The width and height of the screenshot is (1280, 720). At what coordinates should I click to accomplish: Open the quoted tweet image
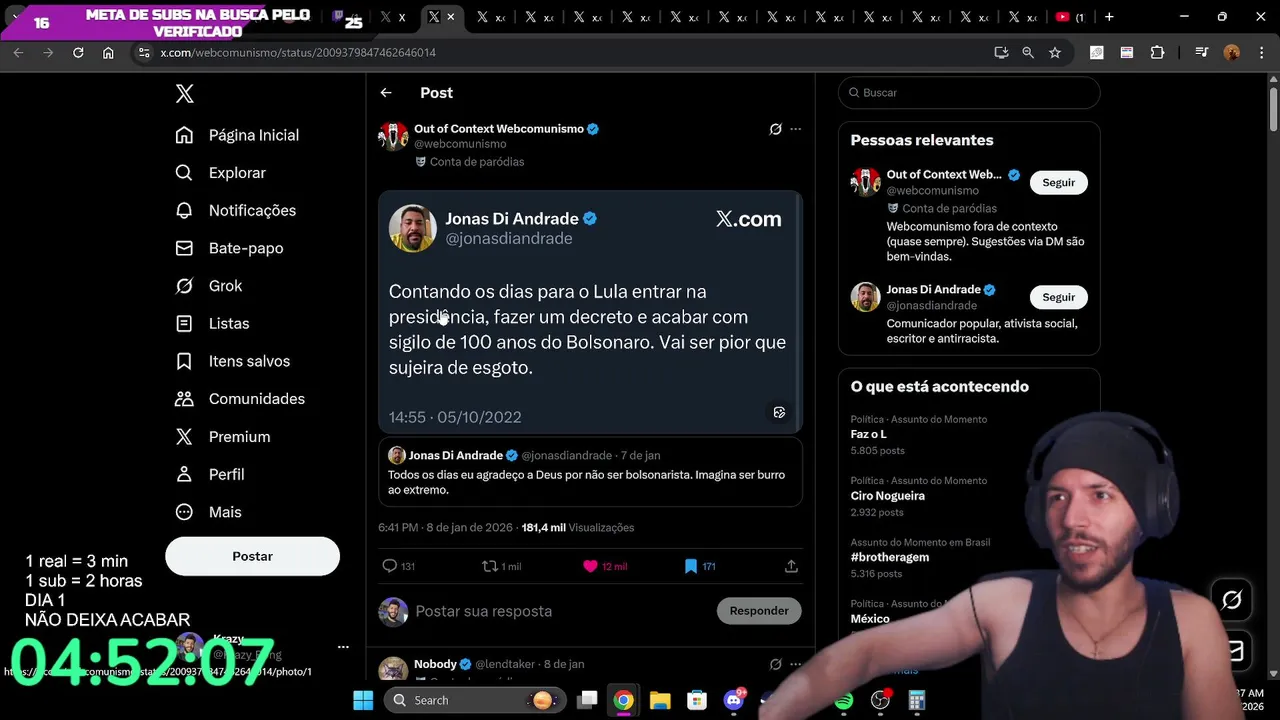[x=590, y=312]
